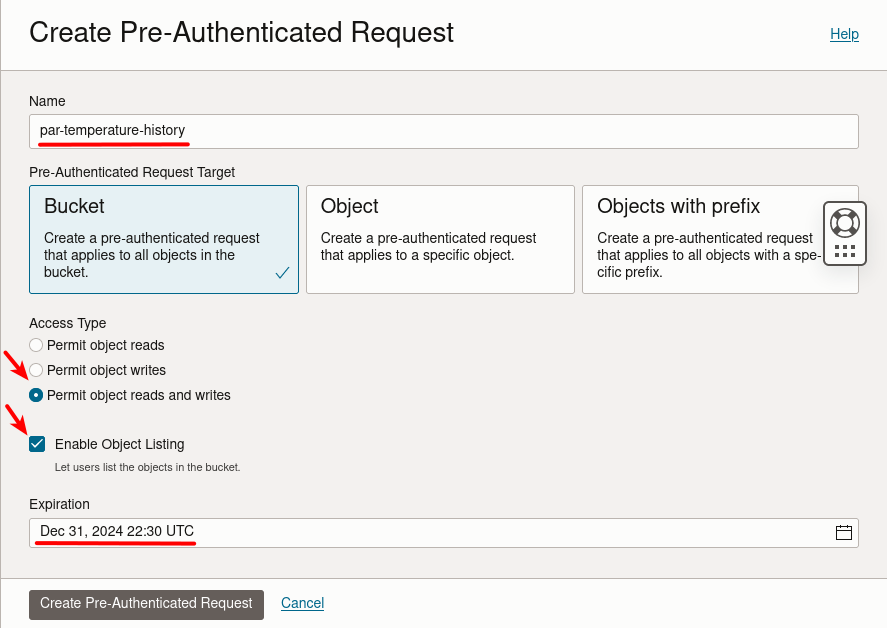Click the Cancel link
The width and height of the screenshot is (887, 628).
pyautogui.click(x=302, y=603)
